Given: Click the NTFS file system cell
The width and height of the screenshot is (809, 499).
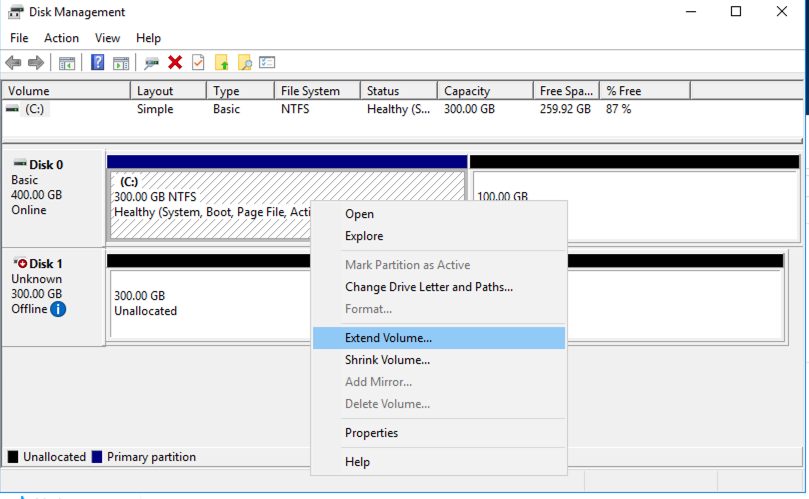Looking at the screenshot, I should tap(295, 109).
